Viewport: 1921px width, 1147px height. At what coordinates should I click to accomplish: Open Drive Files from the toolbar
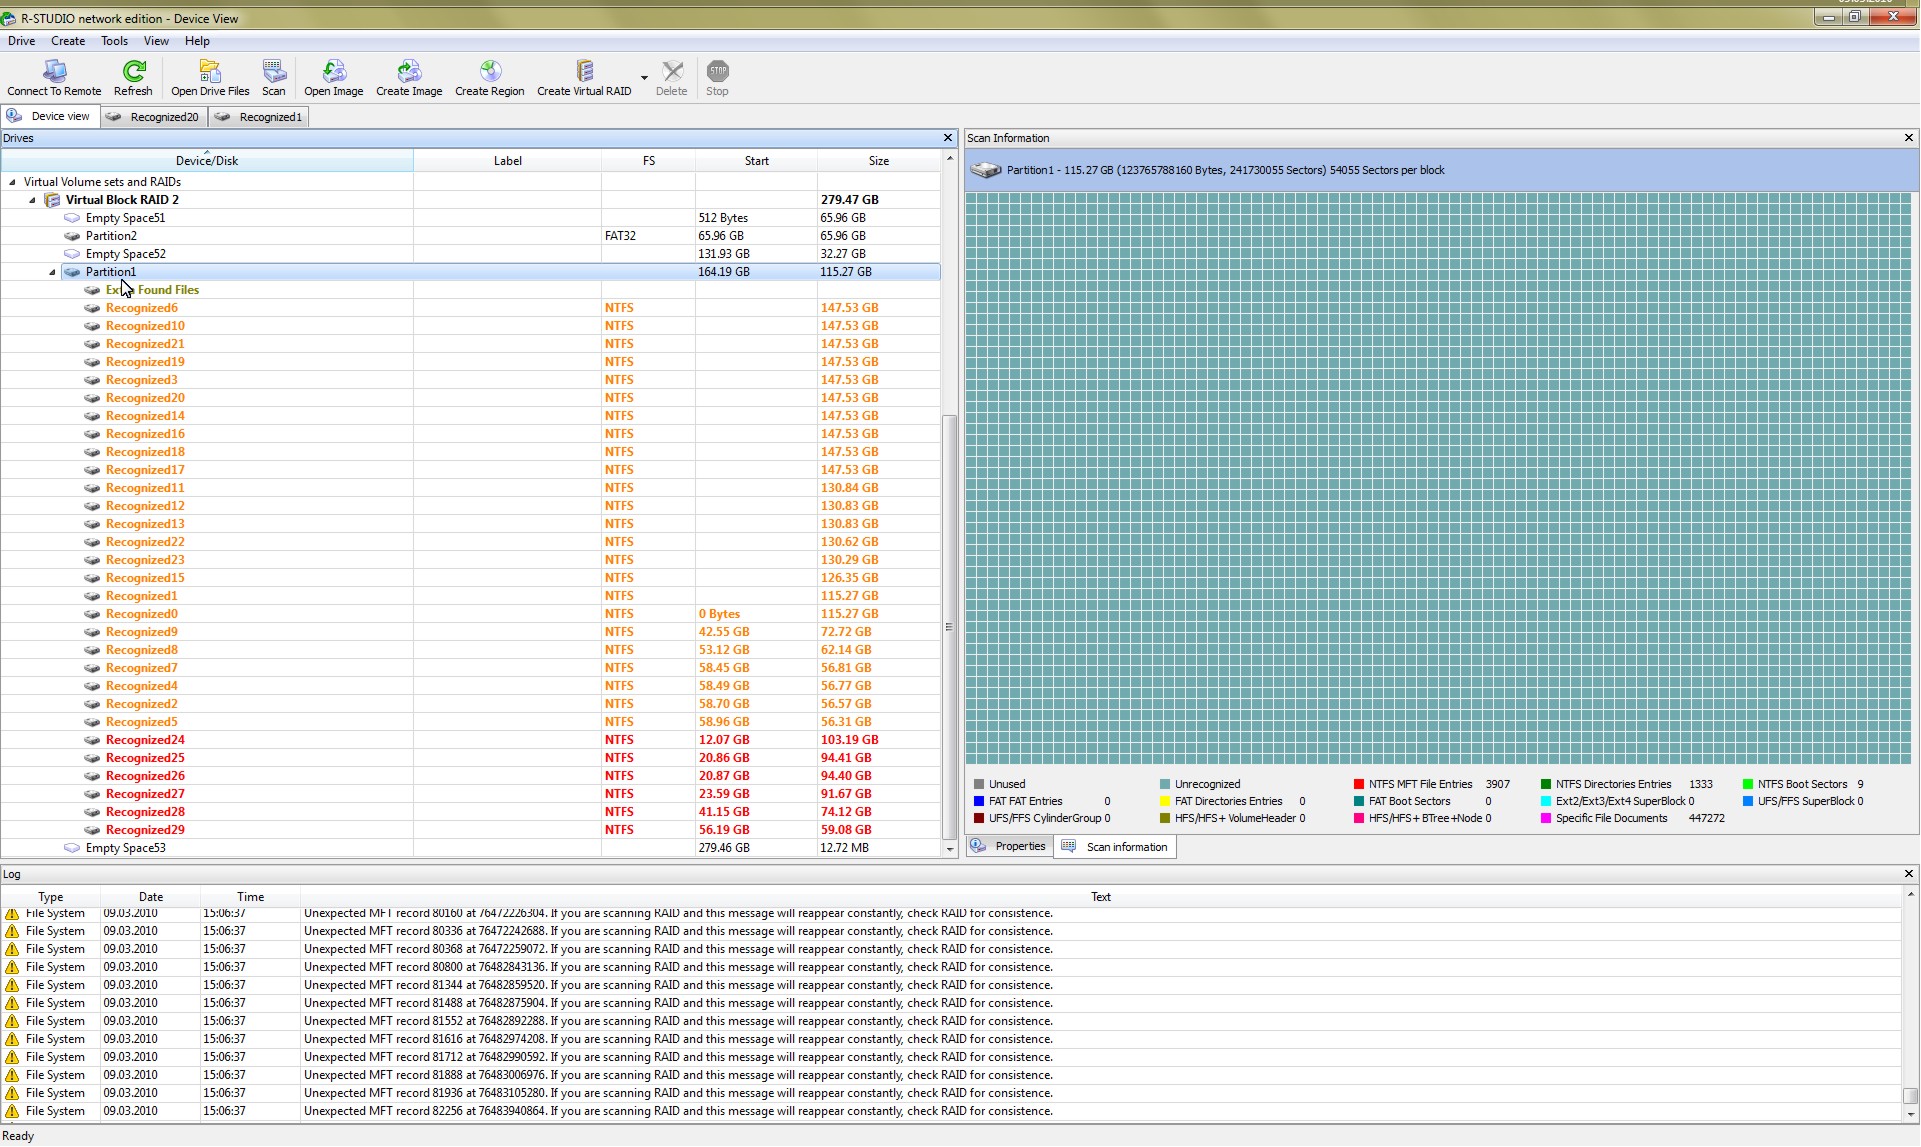point(210,72)
